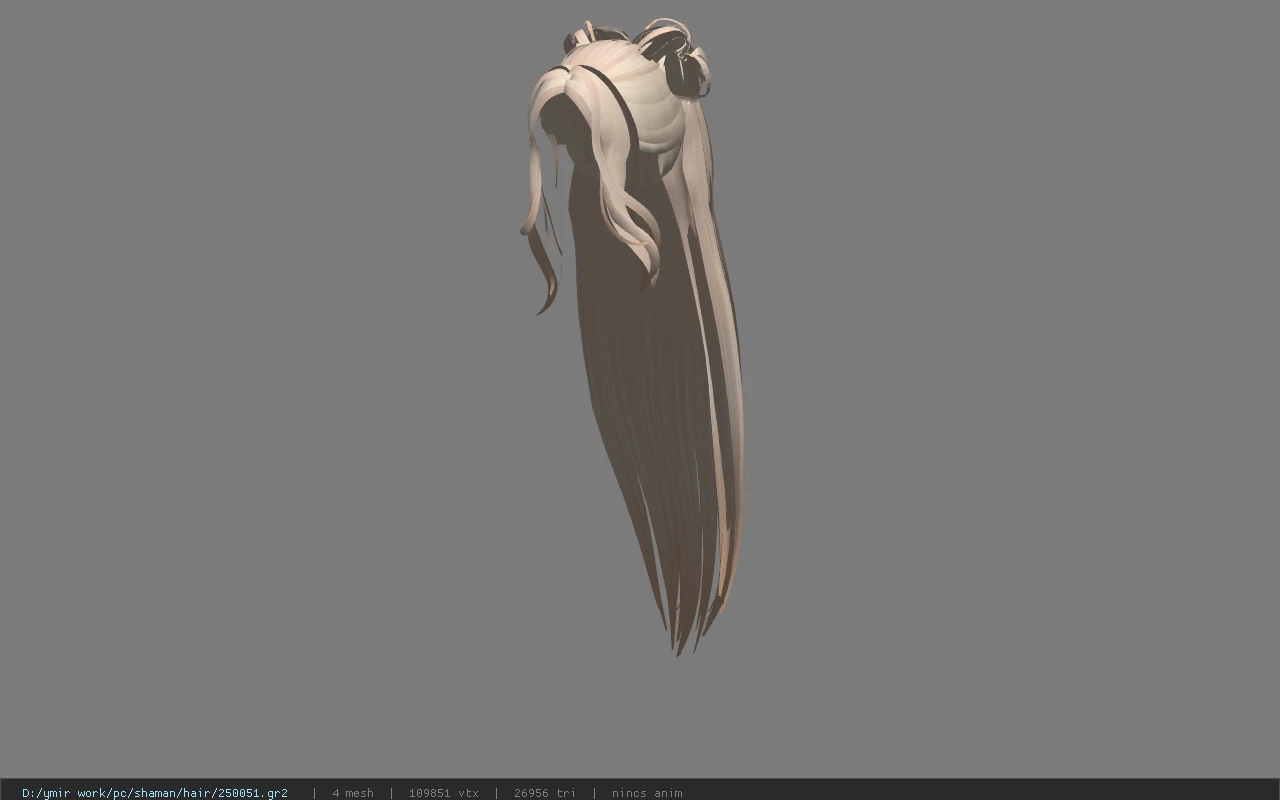1280x800 pixels.
Task: Click the file path D:/ymir work/pc/shaman/hair/250051.gr2
Action: point(155,793)
